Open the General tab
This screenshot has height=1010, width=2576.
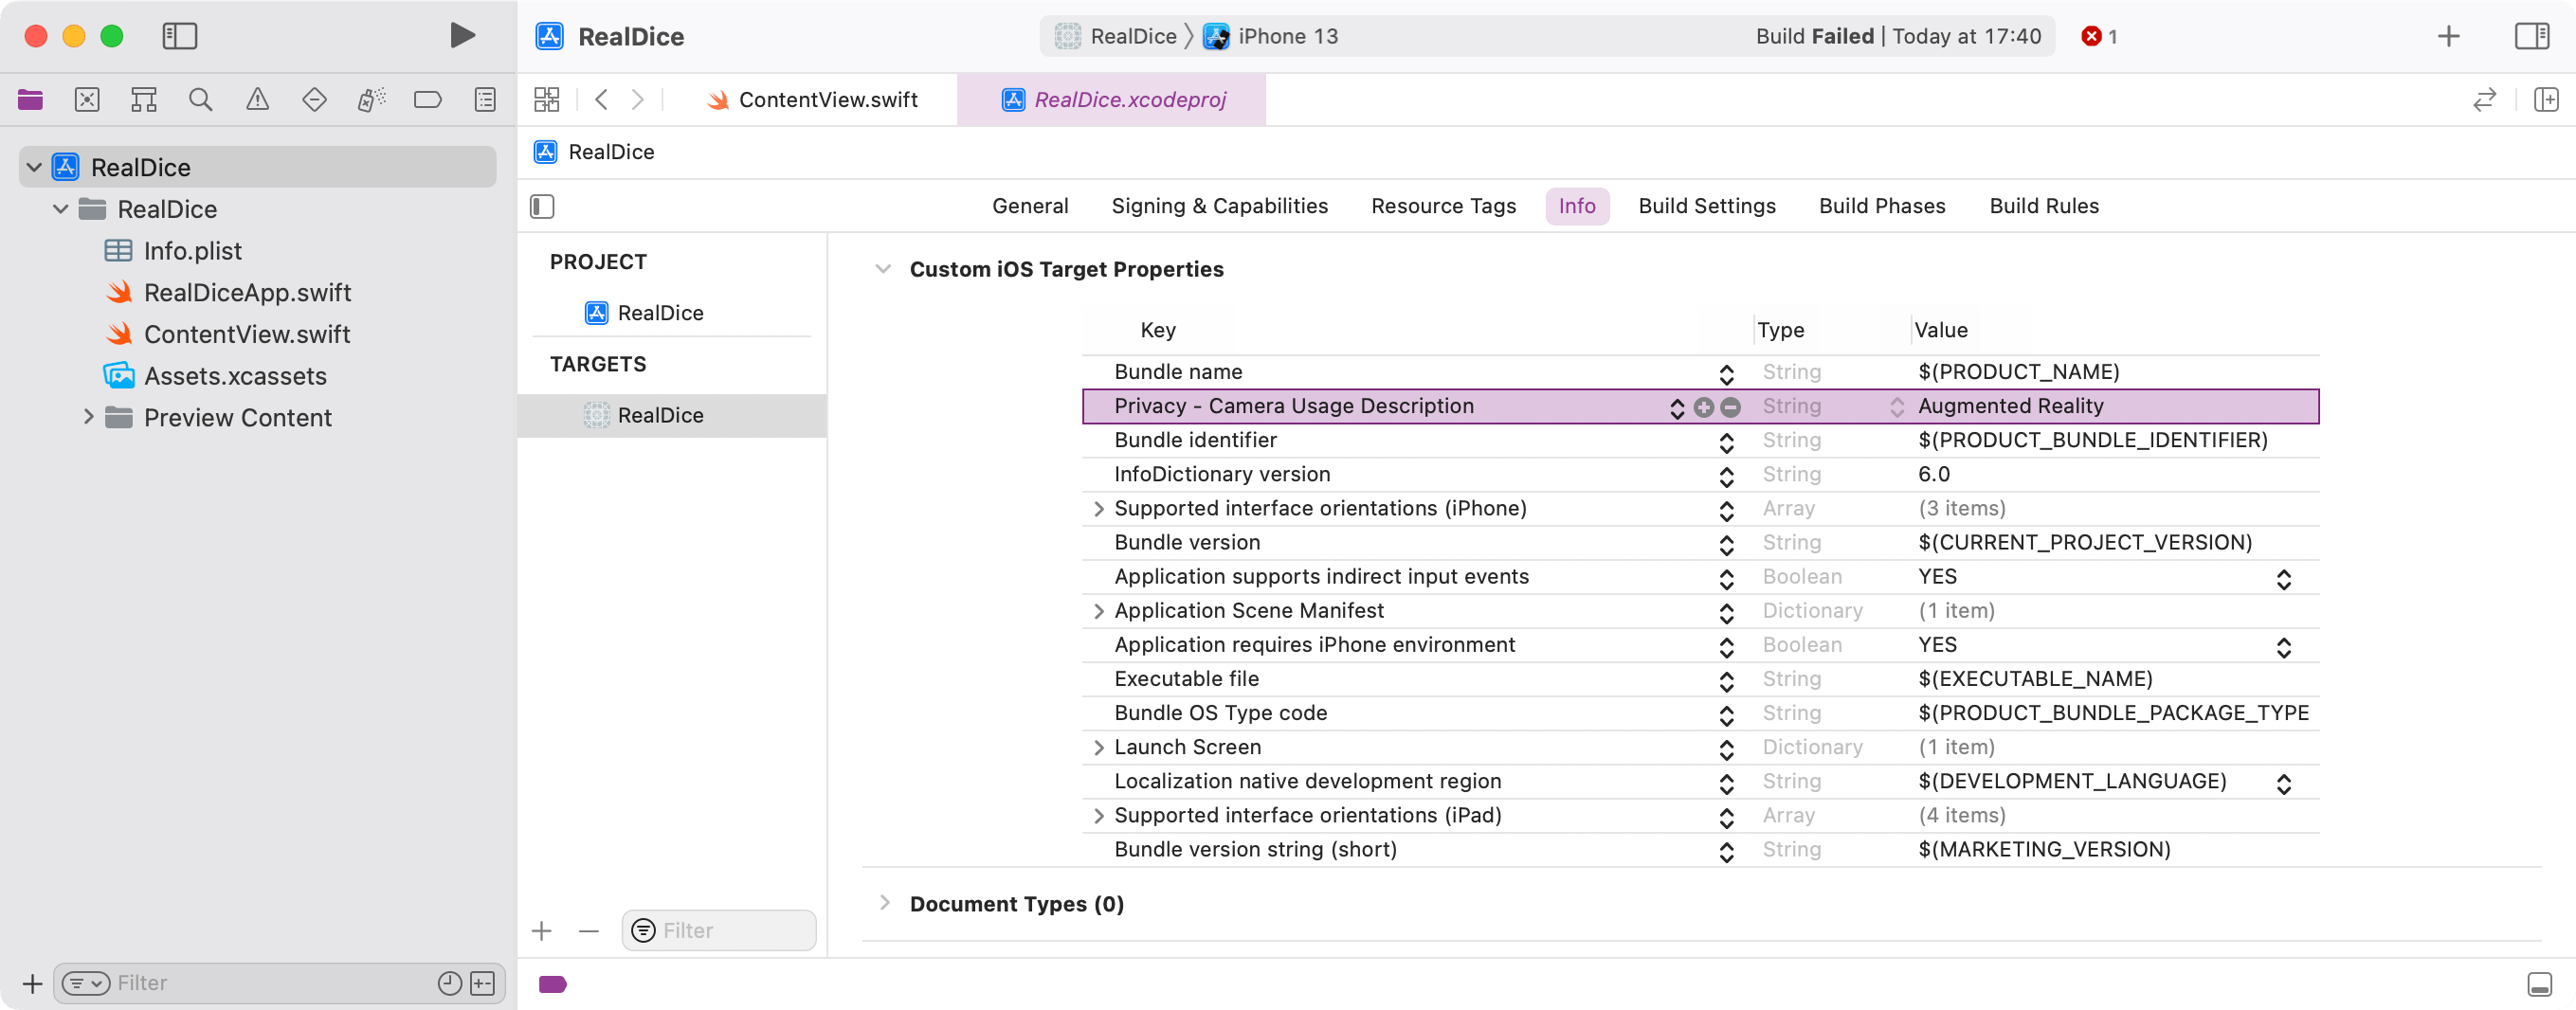click(x=1030, y=206)
